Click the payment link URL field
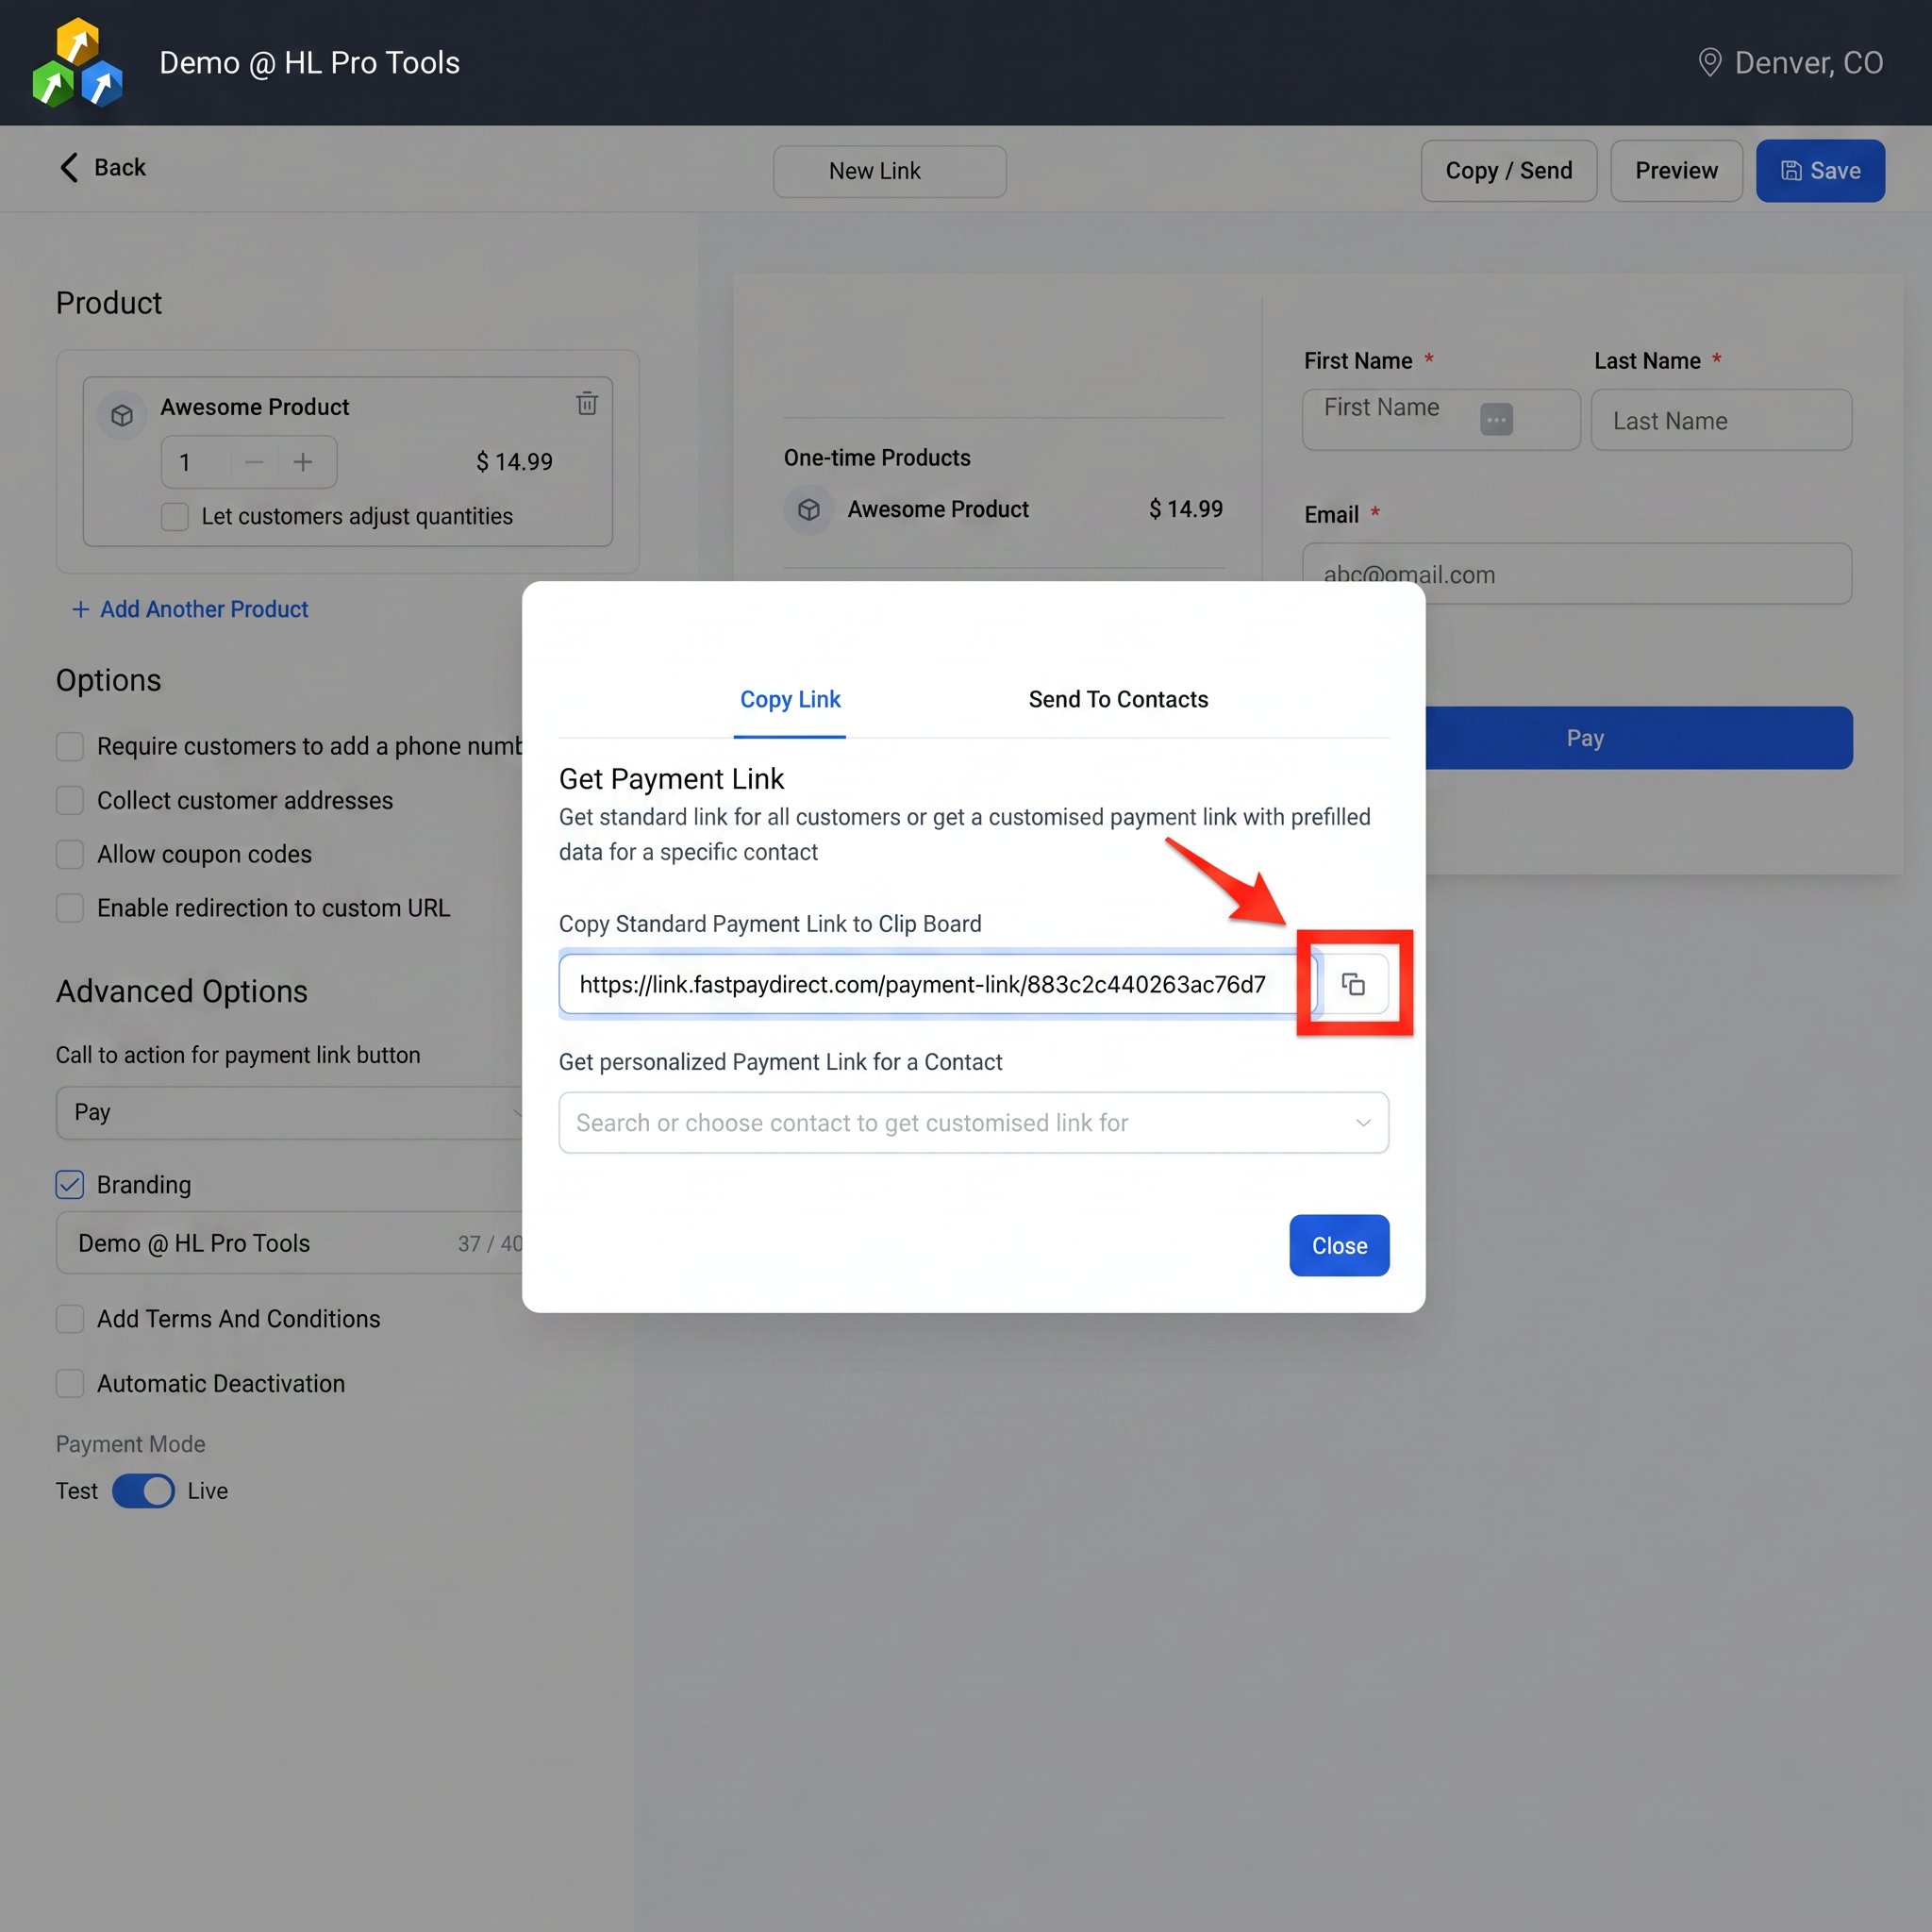Image resolution: width=1932 pixels, height=1932 pixels. click(936, 984)
